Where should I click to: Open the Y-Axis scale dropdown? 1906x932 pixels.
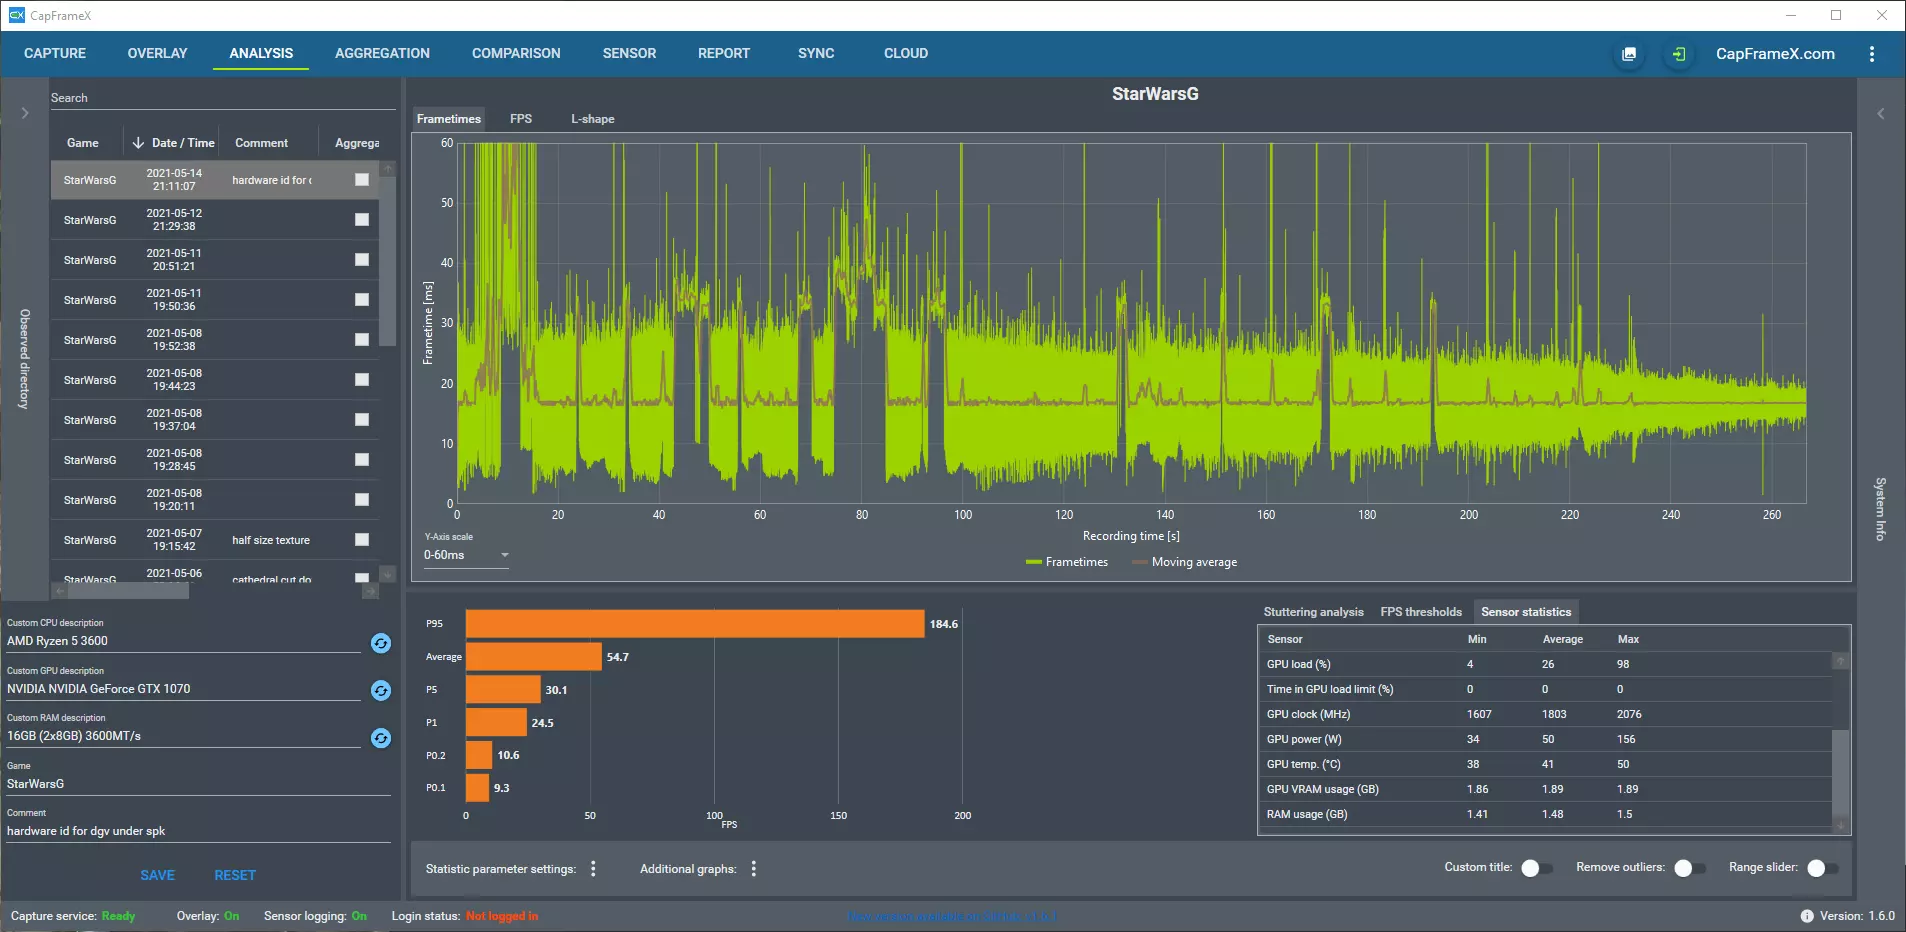(466, 555)
